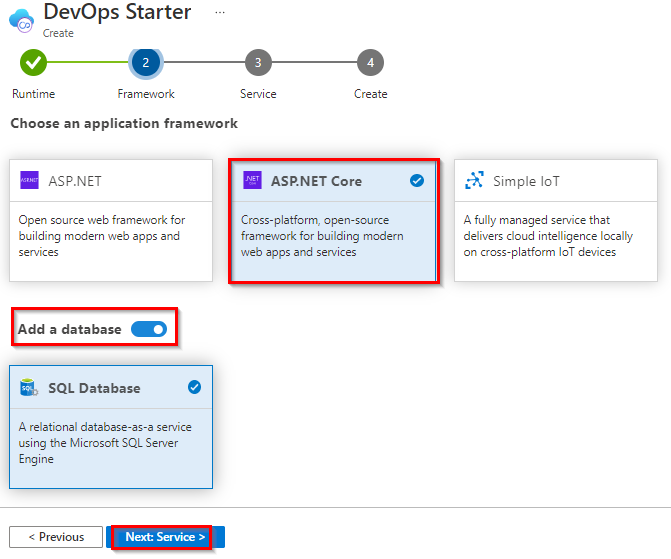Click the ASP.NET Core selected checkmark
The width and height of the screenshot is (671, 559).
[417, 181]
